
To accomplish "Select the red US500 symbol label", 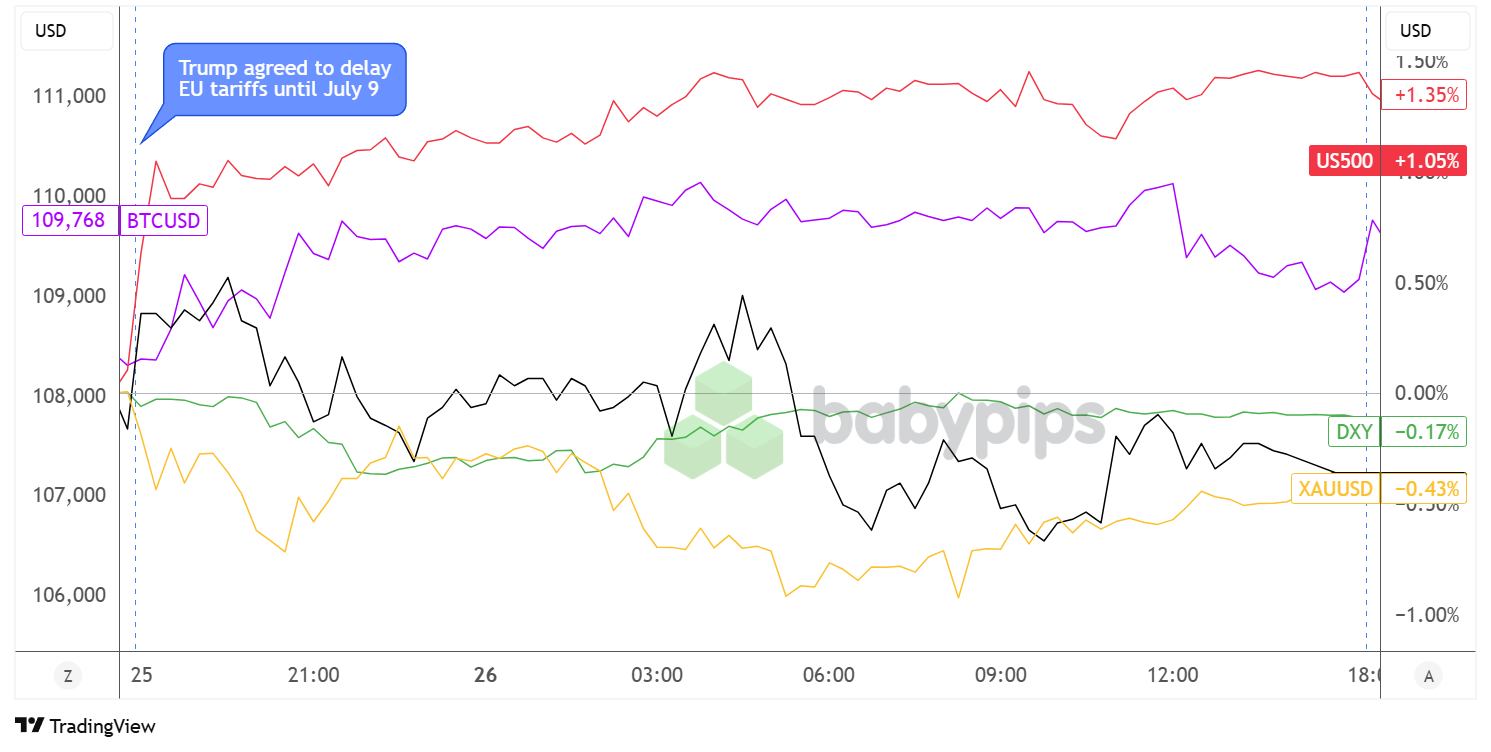I will [x=1344, y=160].
